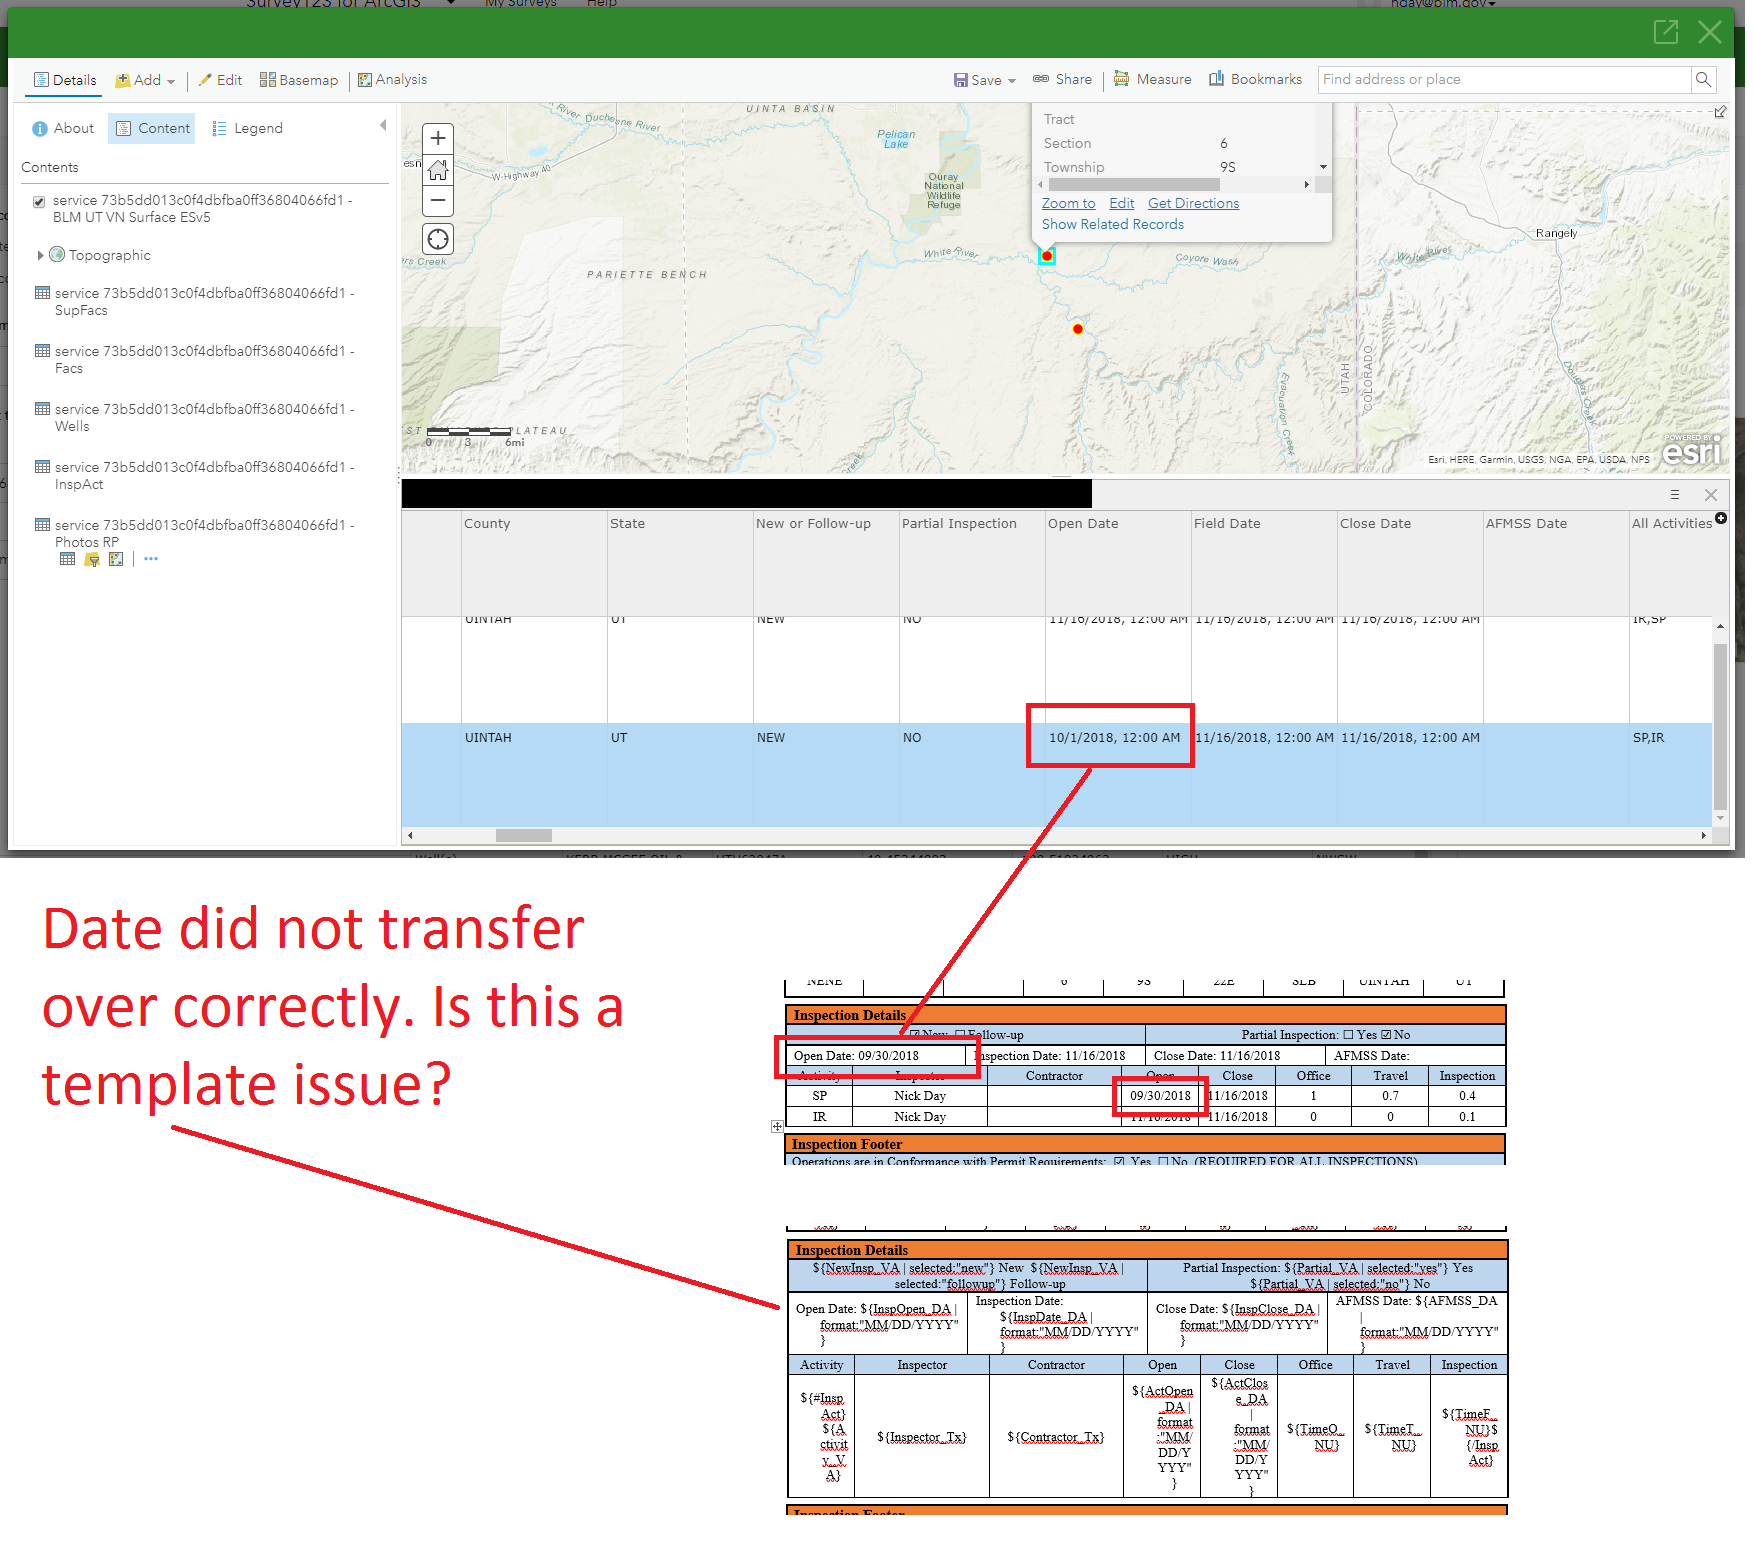Click the search magnifier icon

click(x=1703, y=79)
